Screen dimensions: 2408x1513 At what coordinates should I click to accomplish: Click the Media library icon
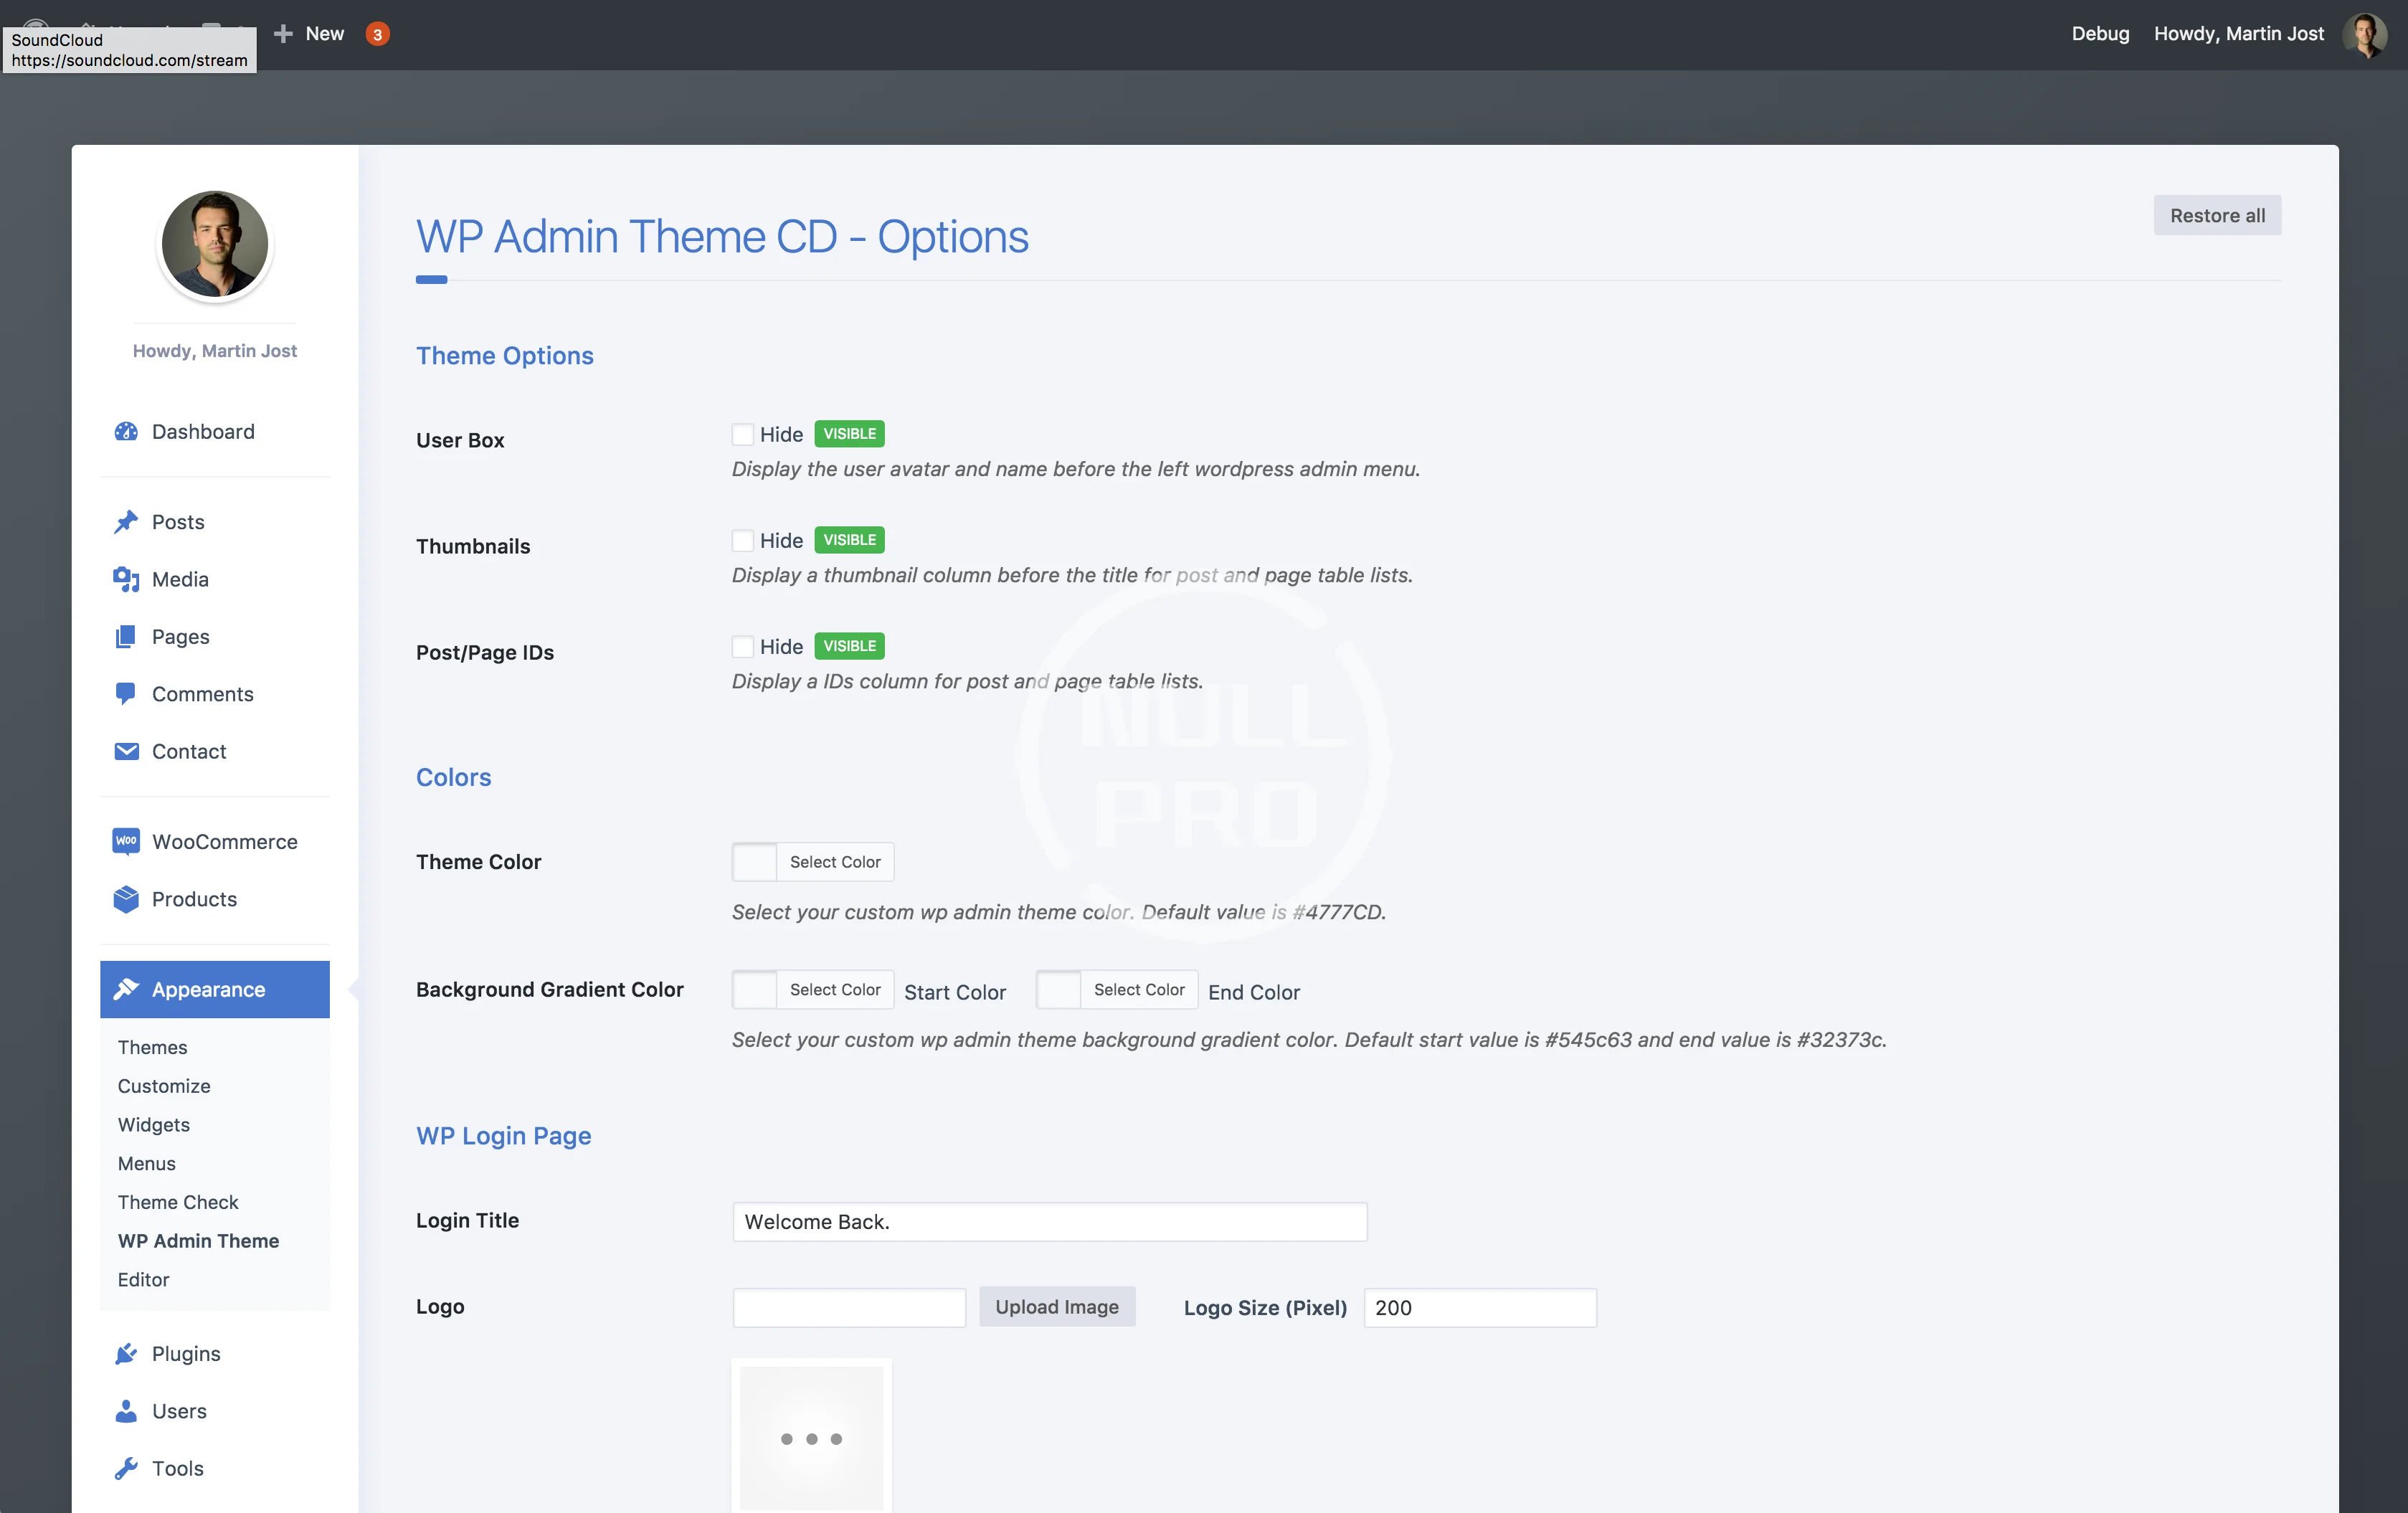click(x=126, y=579)
